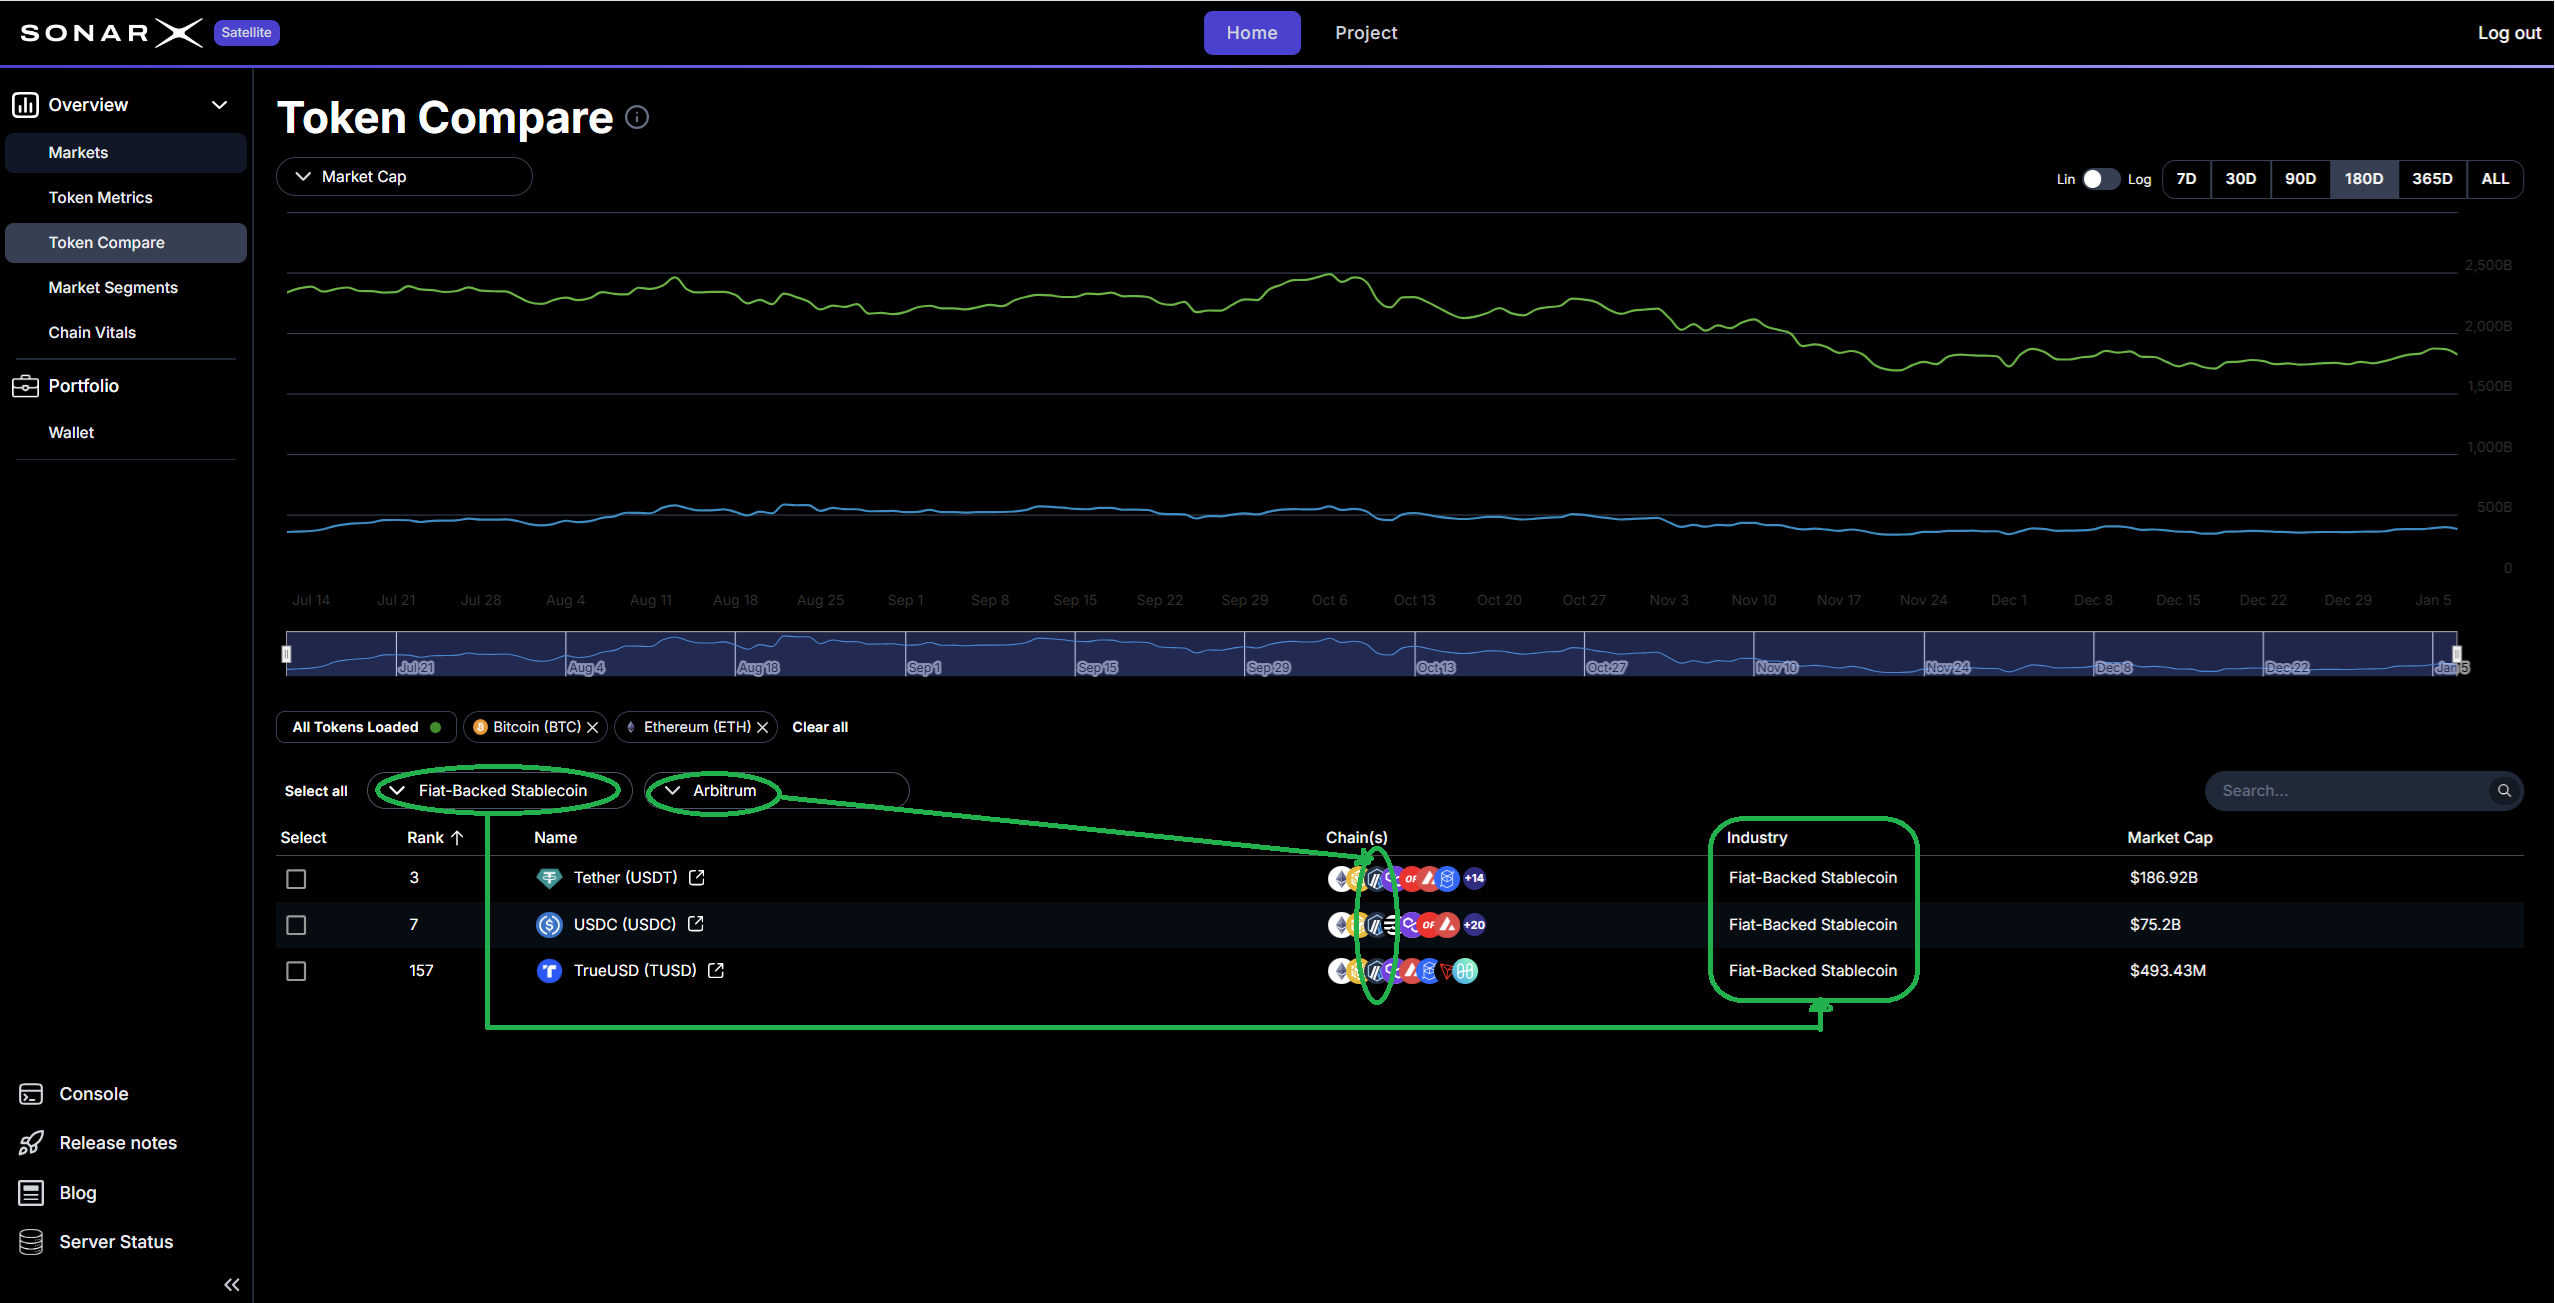The width and height of the screenshot is (2555, 1303).
Task: Click the Release notes rocket icon
Action: [x=31, y=1141]
